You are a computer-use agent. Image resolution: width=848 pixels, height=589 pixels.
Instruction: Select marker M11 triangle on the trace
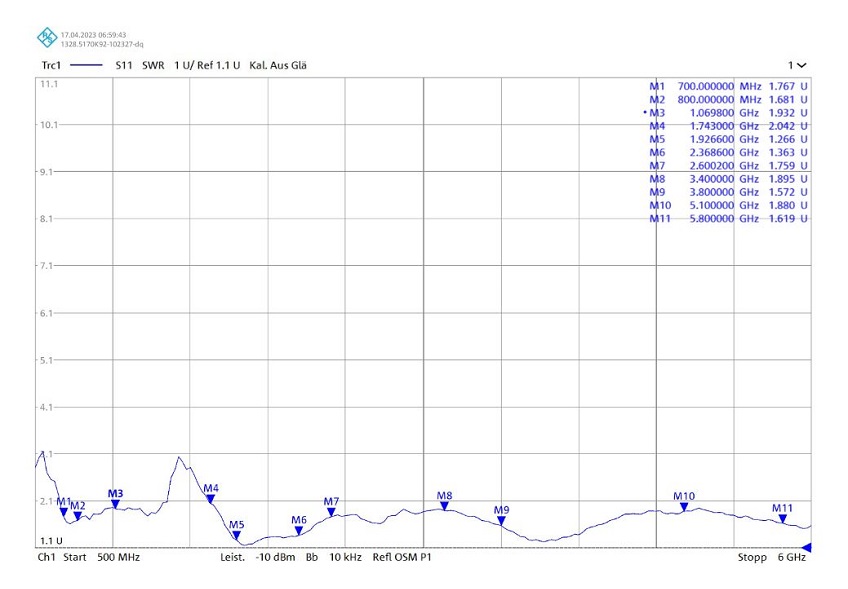(783, 519)
